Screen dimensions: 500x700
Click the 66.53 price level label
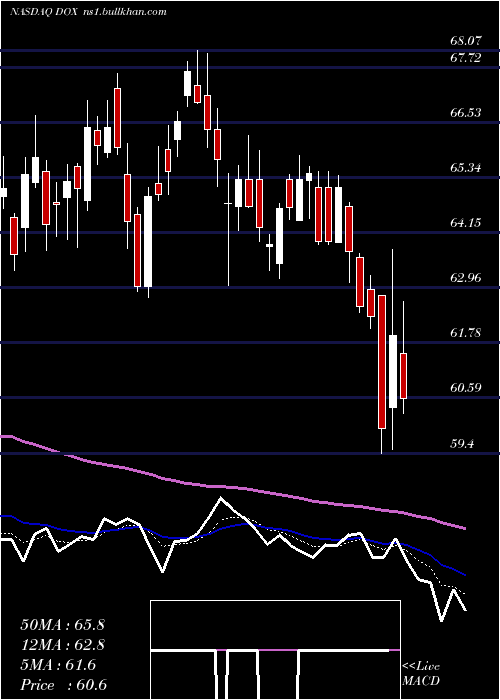click(466, 112)
